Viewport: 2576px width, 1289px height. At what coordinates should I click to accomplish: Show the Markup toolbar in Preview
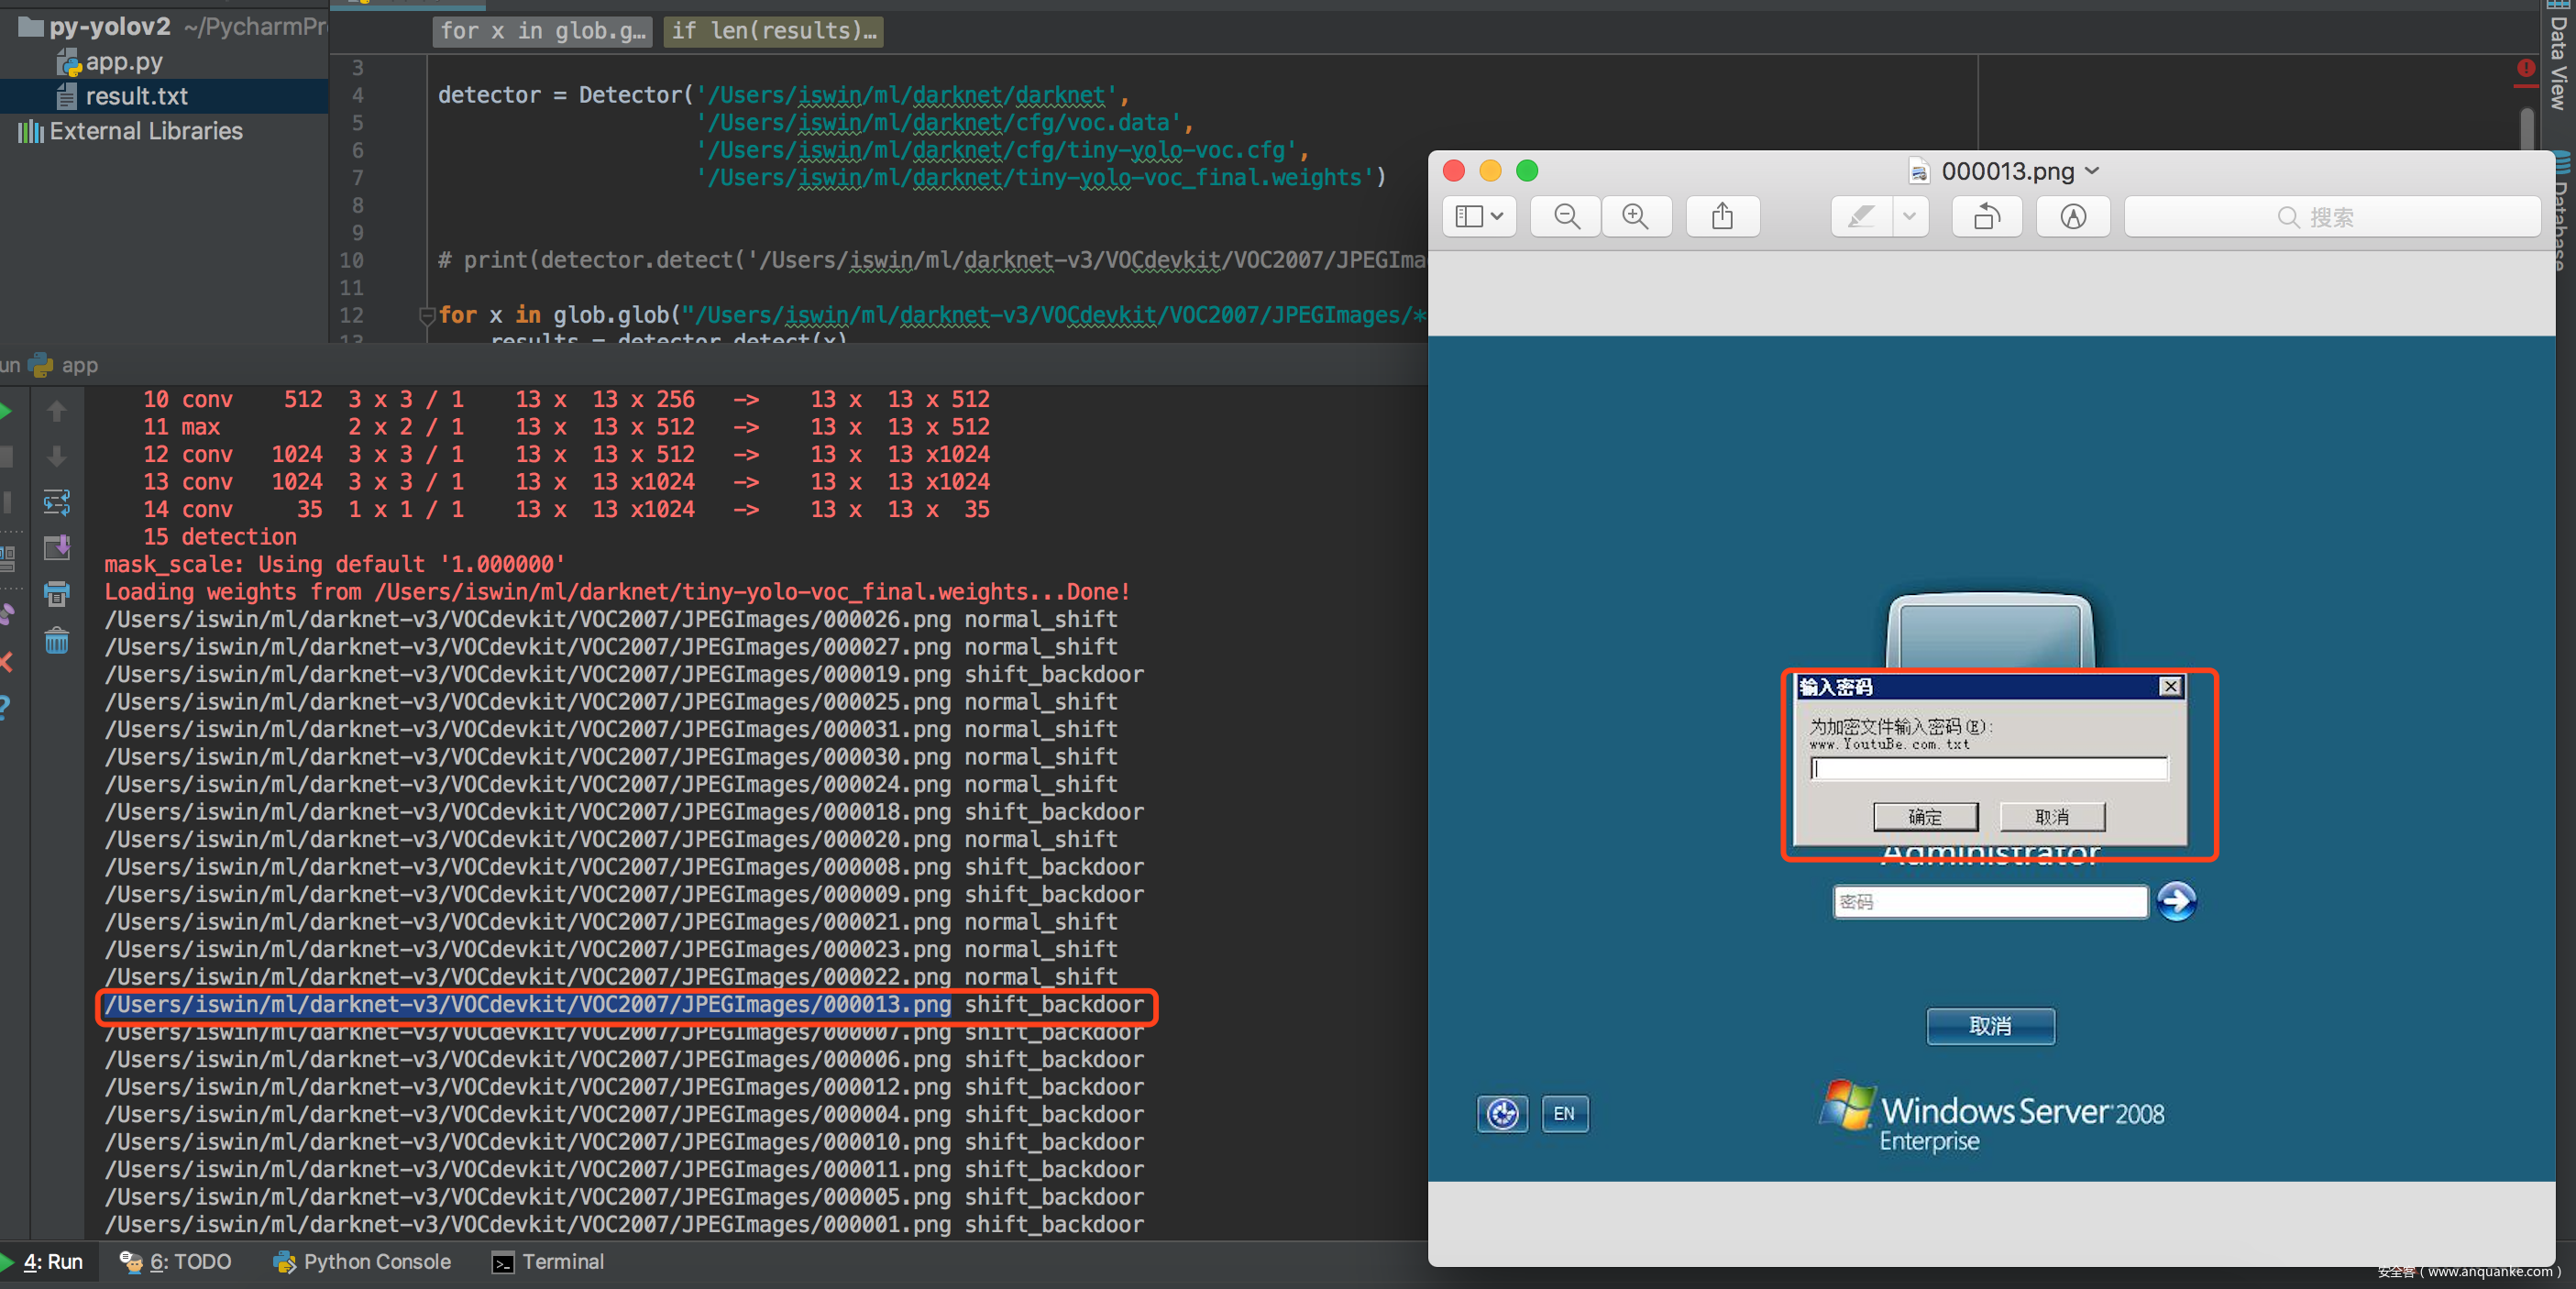[x=2073, y=216]
